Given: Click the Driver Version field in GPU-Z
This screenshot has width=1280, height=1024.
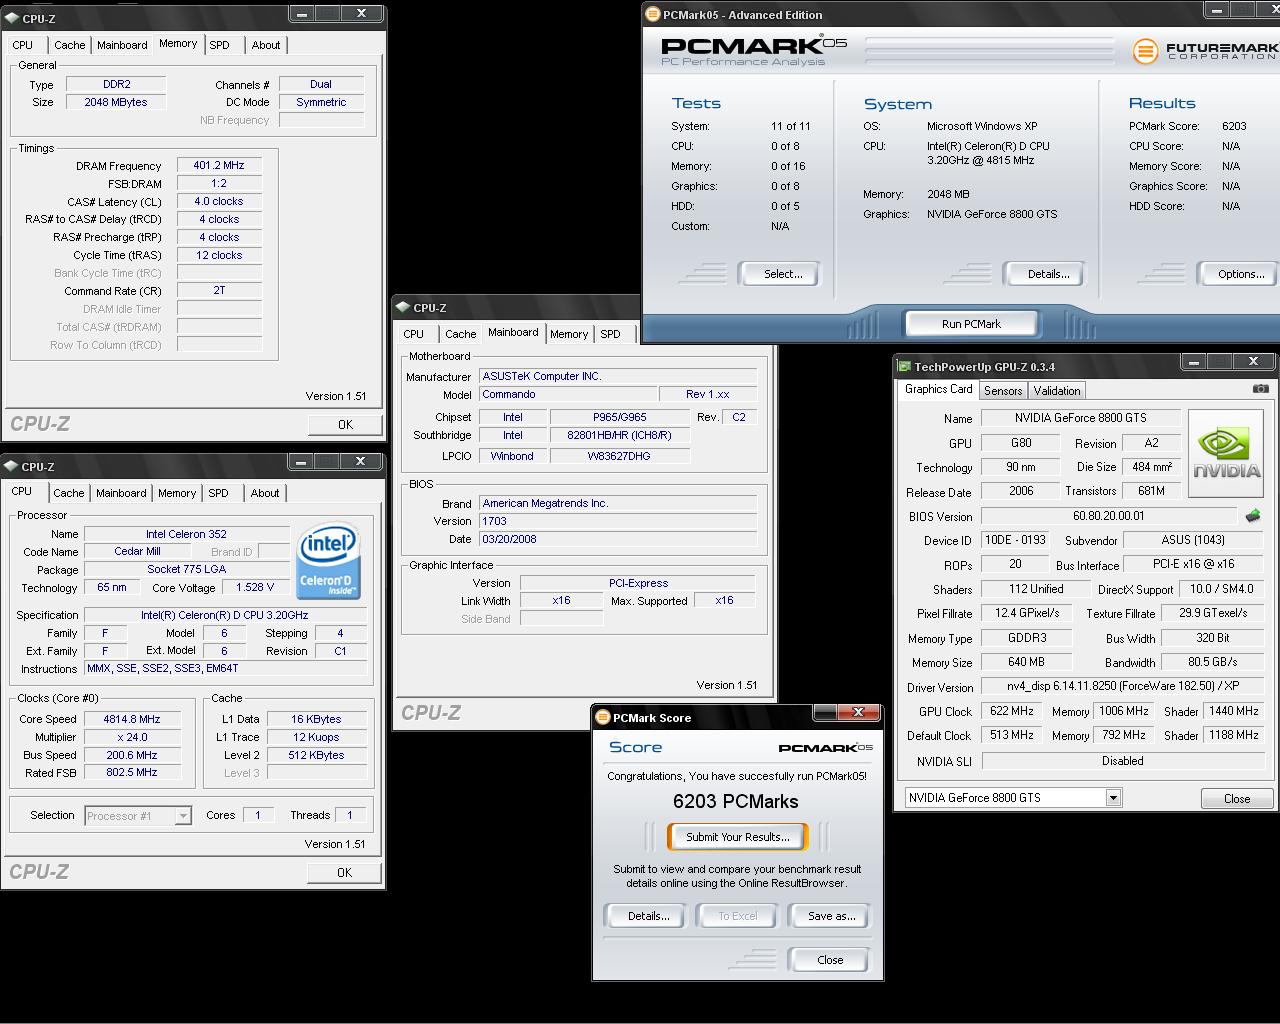Looking at the screenshot, I should point(1122,686).
